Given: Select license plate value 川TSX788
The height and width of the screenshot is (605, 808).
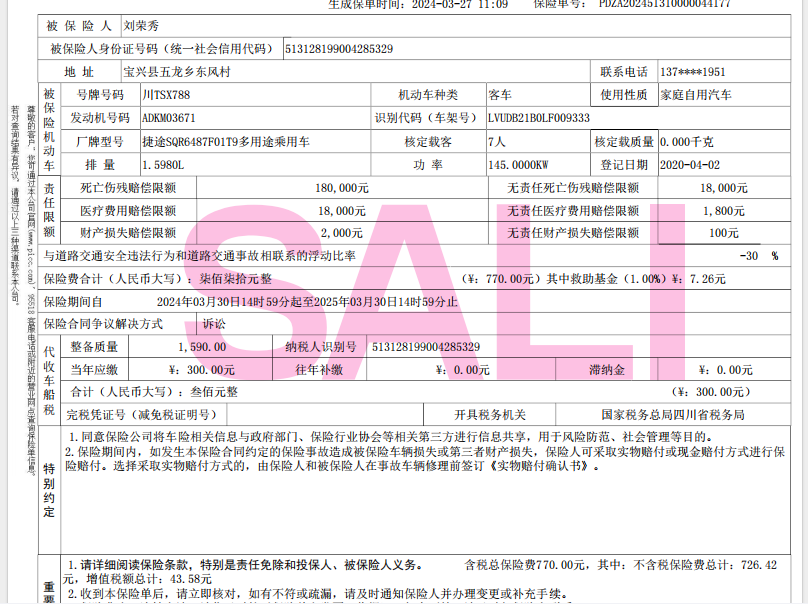Looking at the screenshot, I should 166,95.
